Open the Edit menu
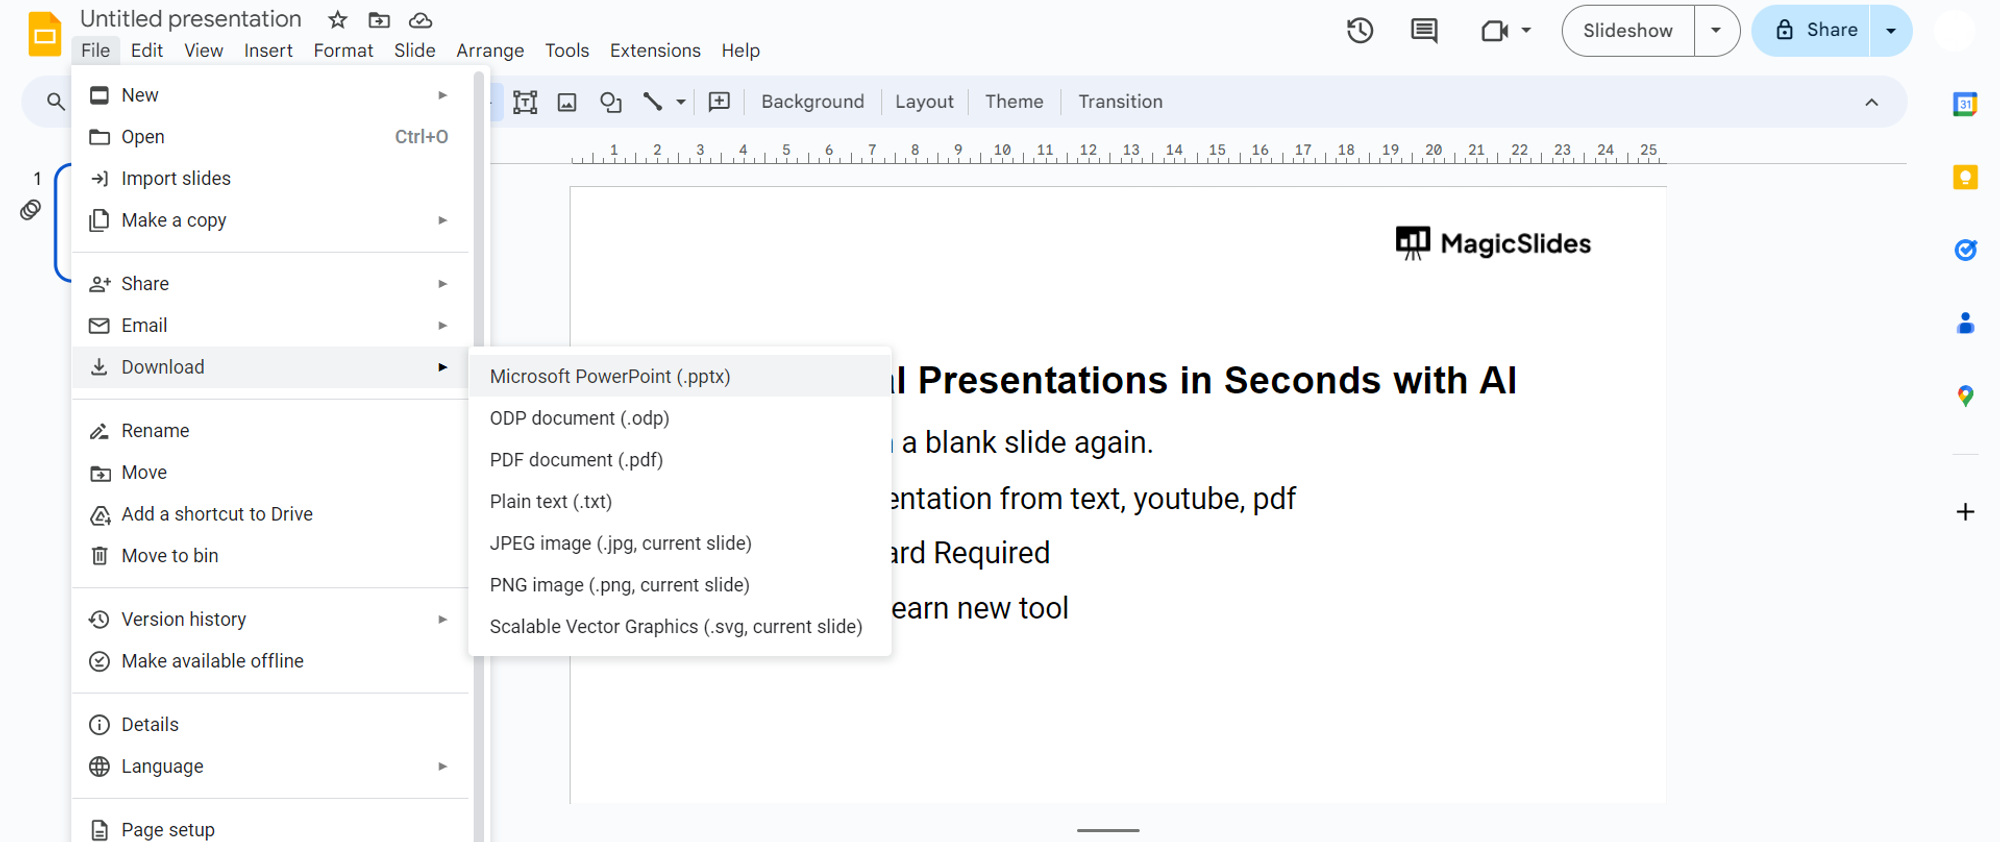The height and width of the screenshot is (842, 2000). pos(147,50)
